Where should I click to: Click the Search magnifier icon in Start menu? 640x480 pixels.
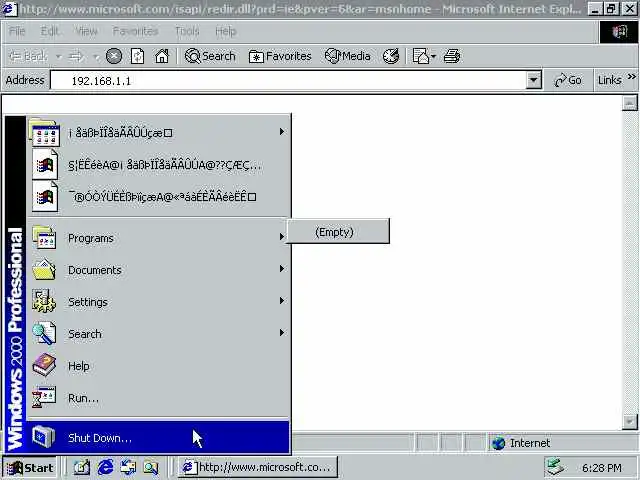pos(44,333)
